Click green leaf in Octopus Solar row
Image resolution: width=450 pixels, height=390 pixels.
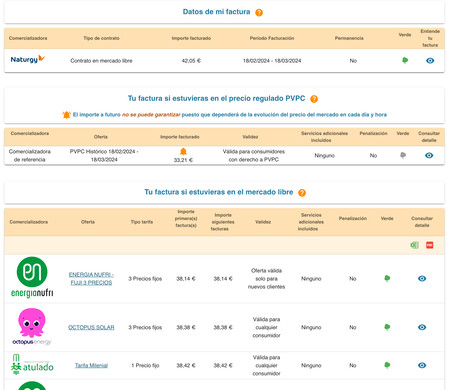(387, 327)
